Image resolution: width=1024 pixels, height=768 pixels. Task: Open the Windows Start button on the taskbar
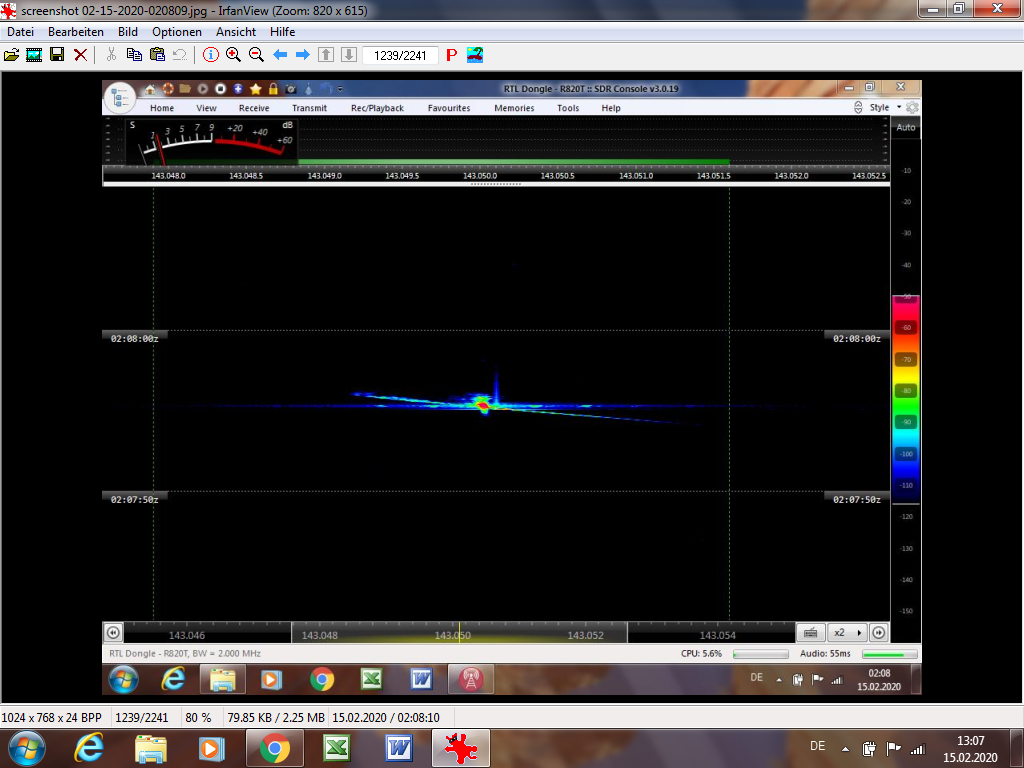tap(27, 748)
